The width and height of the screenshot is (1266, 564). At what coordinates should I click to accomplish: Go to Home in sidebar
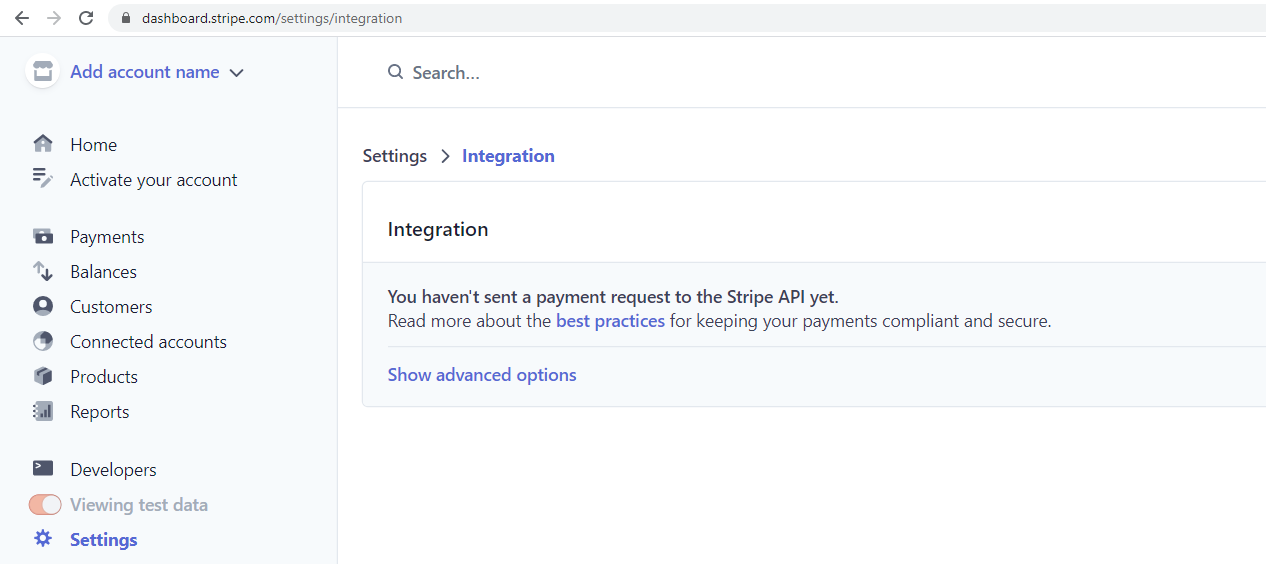click(93, 145)
